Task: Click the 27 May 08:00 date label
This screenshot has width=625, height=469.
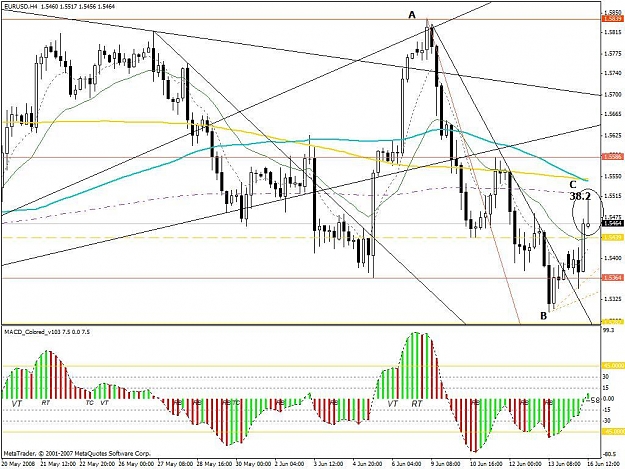Action: [x=175, y=464]
